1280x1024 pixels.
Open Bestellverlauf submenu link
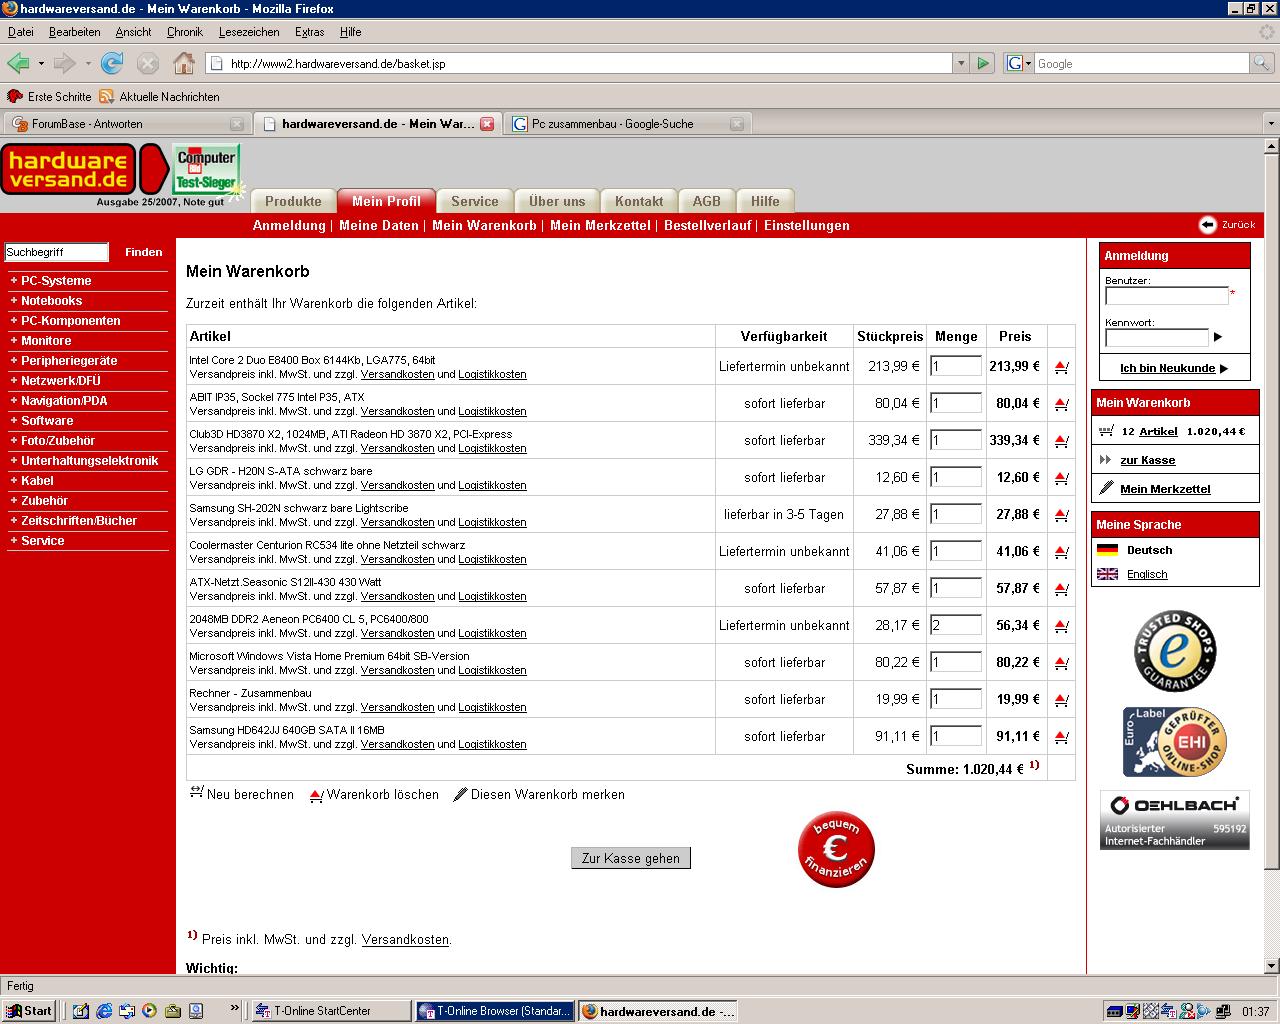click(x=707, y=225)
